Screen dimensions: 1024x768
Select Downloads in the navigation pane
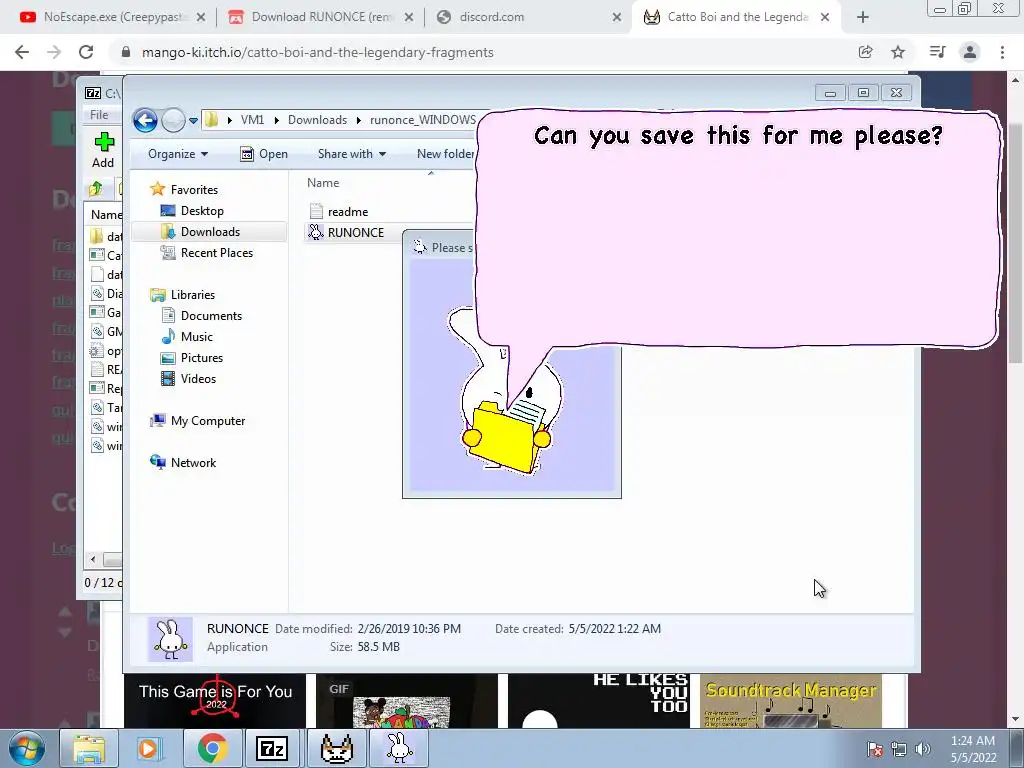click(210, 232)
